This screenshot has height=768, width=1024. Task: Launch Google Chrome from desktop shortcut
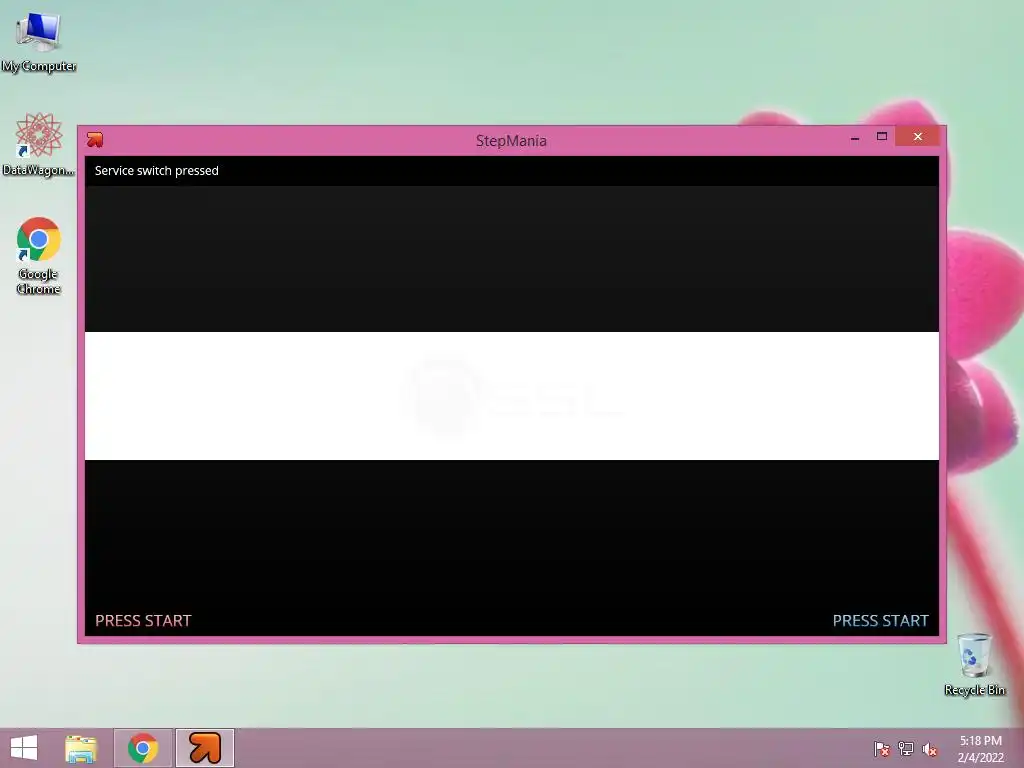(39, 255)
